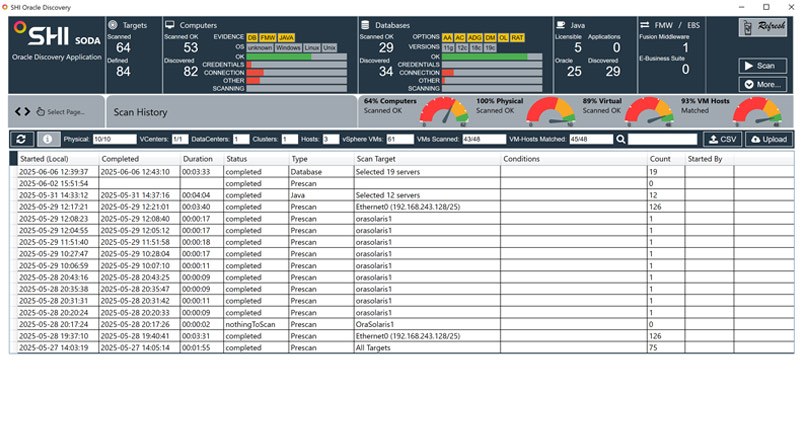Click the SHI SODA logo
The width and height of the screenshot is (800, 438).
(57, 35)
